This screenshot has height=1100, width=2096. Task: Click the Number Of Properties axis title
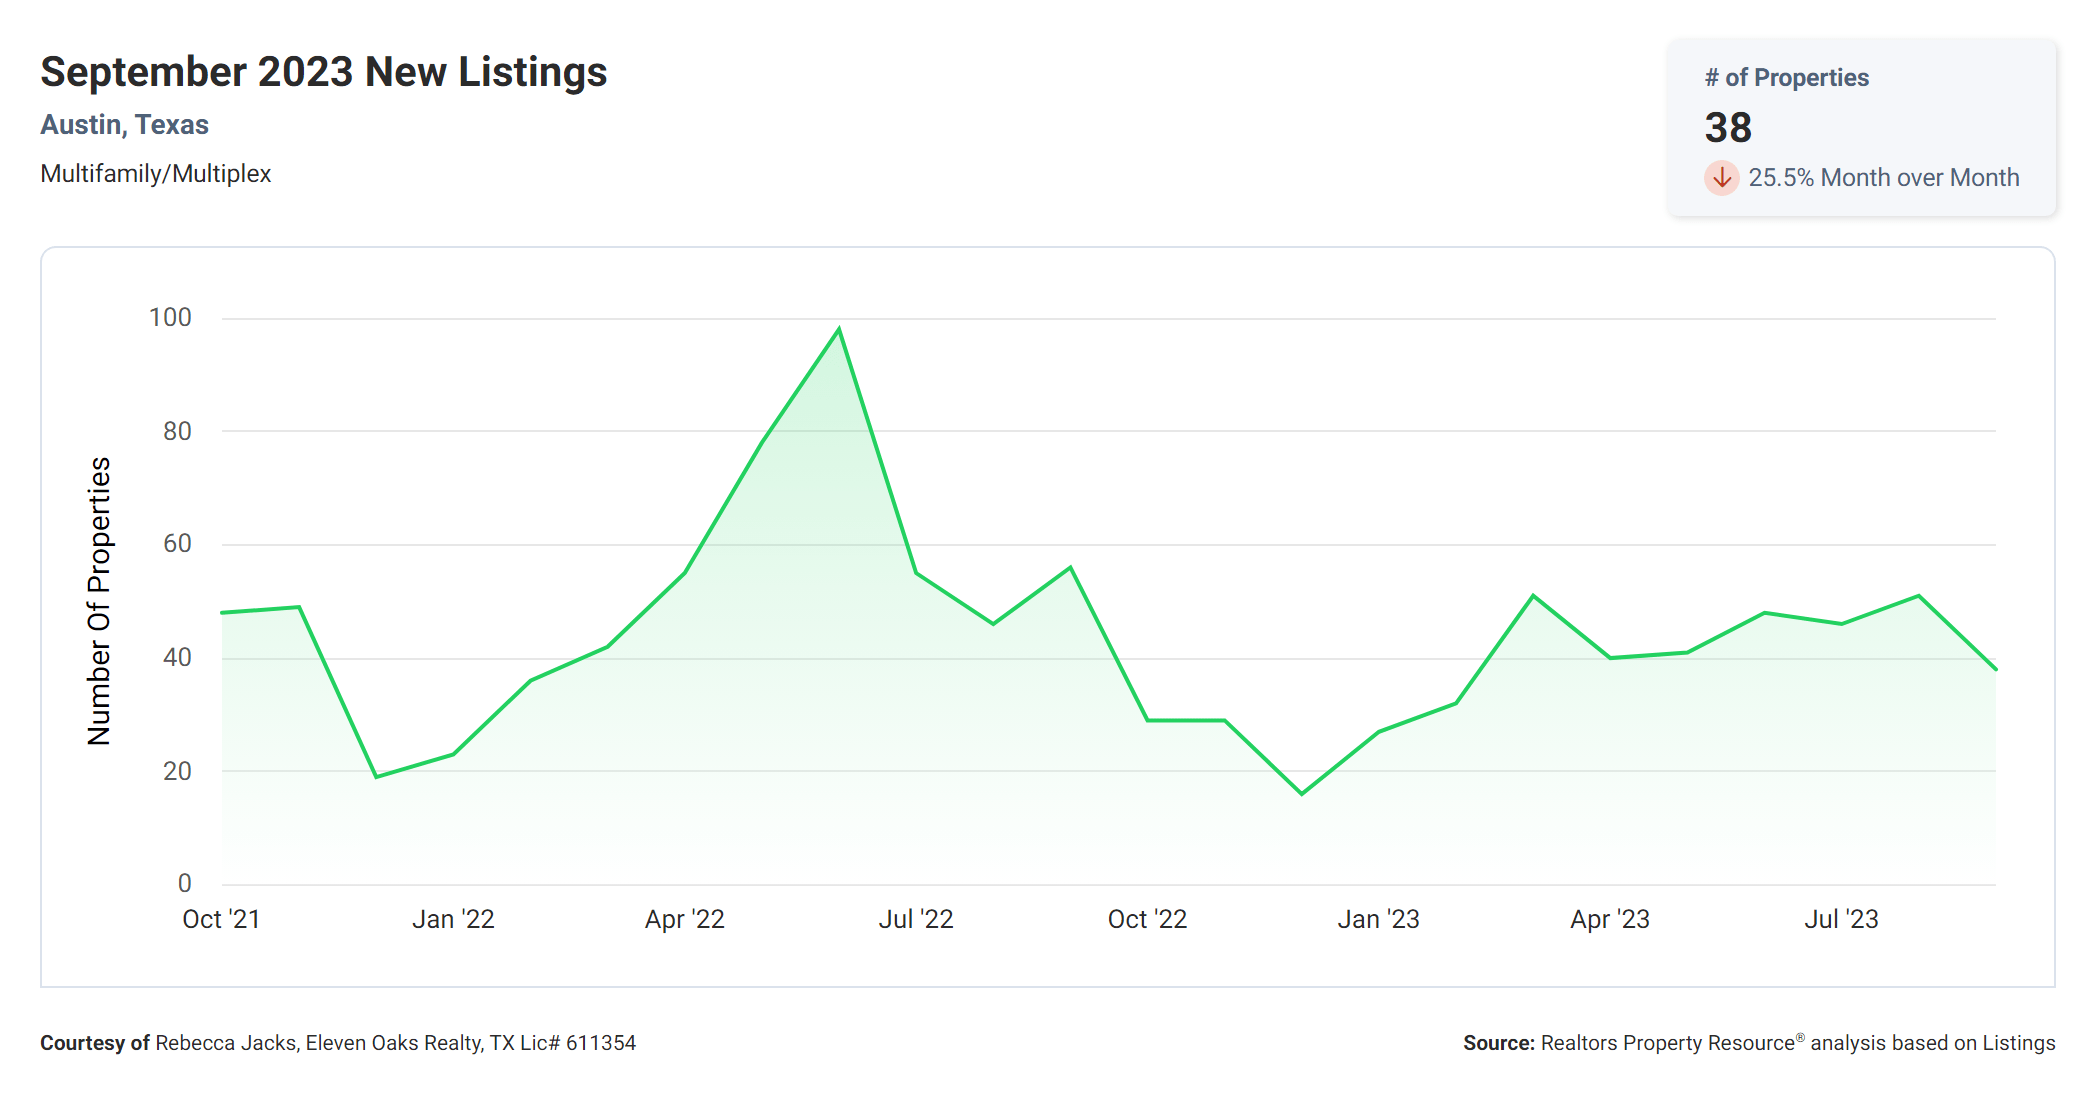tap(99, 601)
